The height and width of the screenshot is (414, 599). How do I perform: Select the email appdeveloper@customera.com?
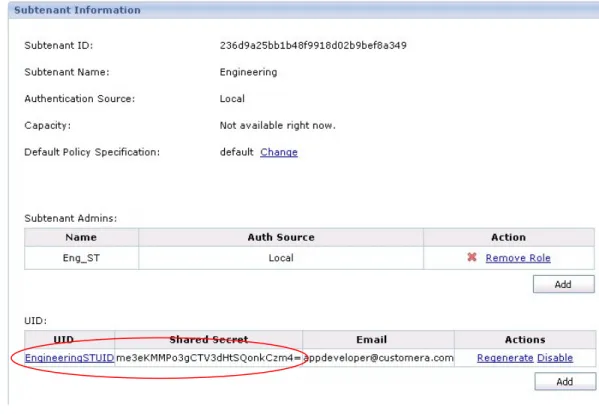pos(378,358)
